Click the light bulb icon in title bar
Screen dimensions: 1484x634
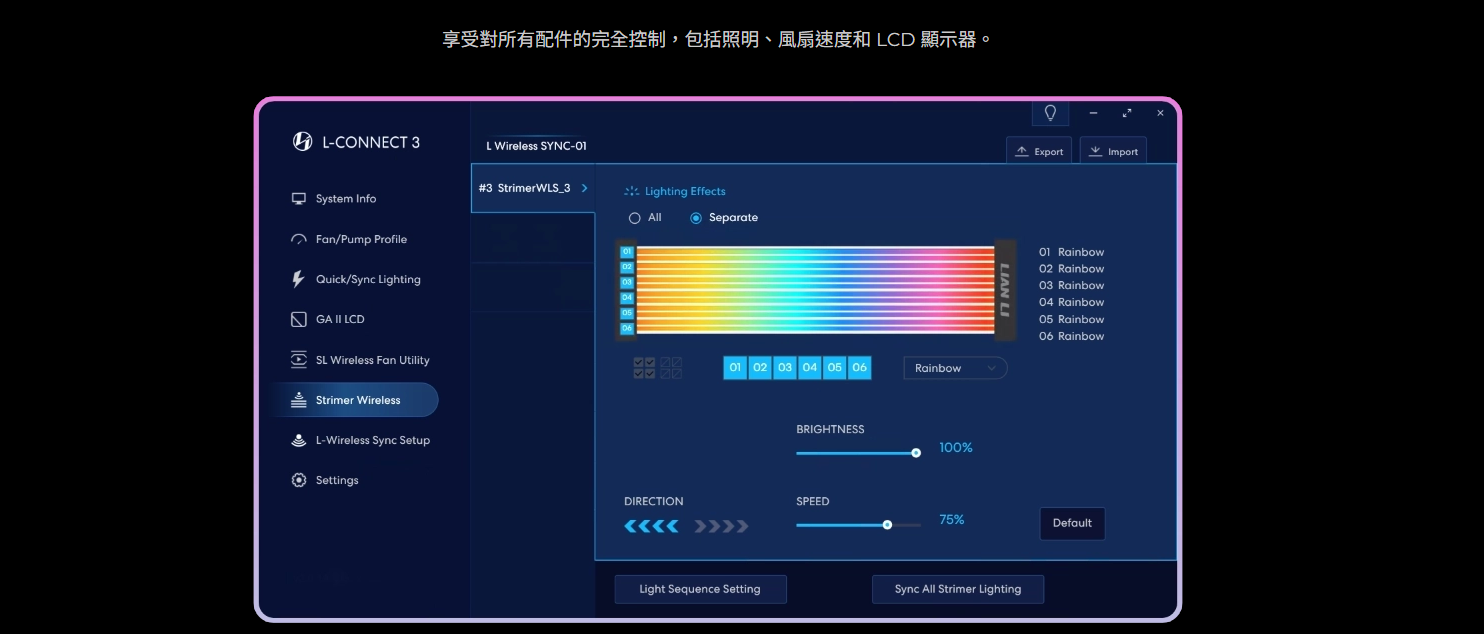pyautogui.click(x=1050, y=113)
